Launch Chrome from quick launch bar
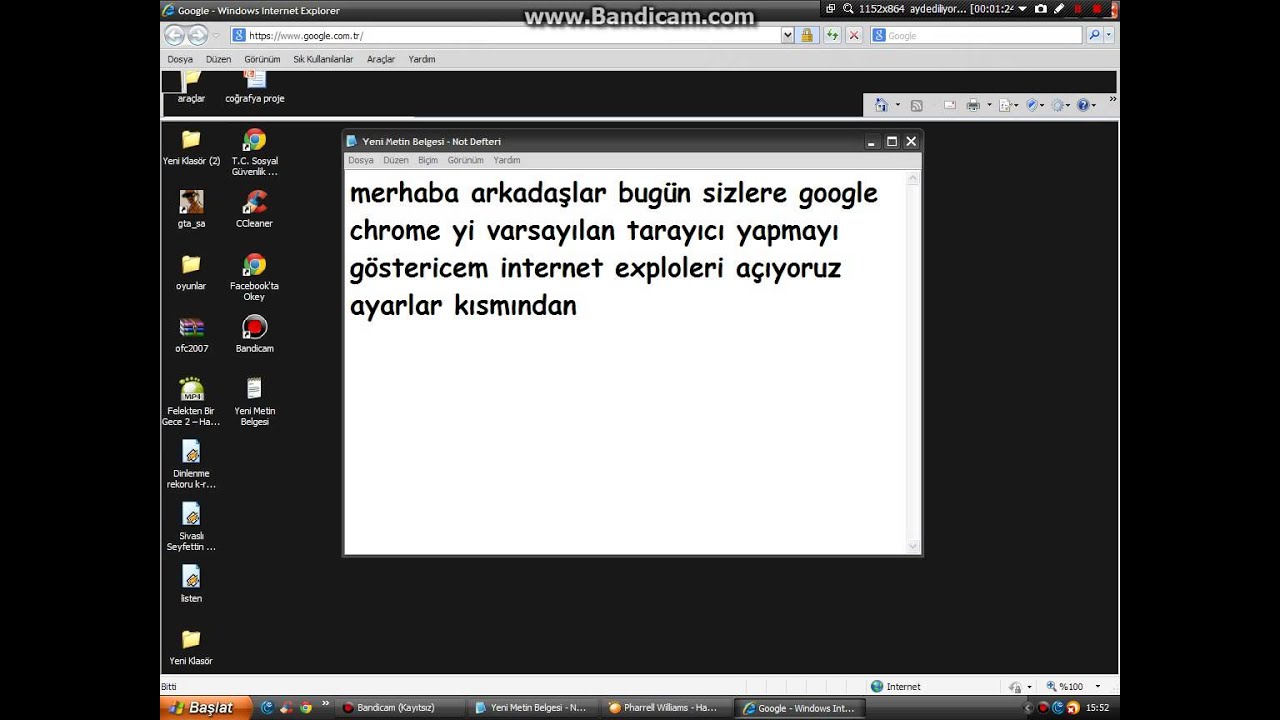 306,707
